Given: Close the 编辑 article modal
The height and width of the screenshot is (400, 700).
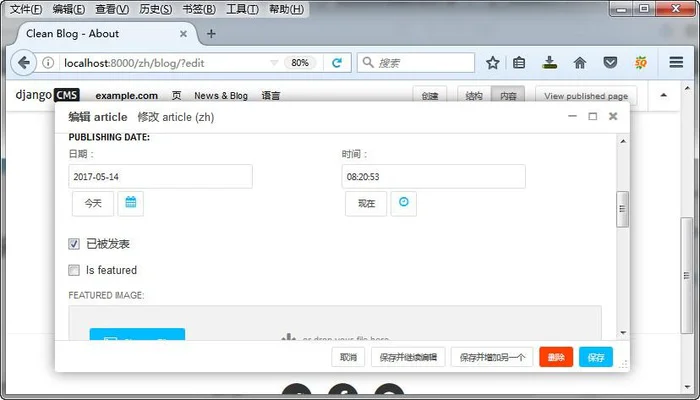Looking at the screenshot, I should pos(613,116).
